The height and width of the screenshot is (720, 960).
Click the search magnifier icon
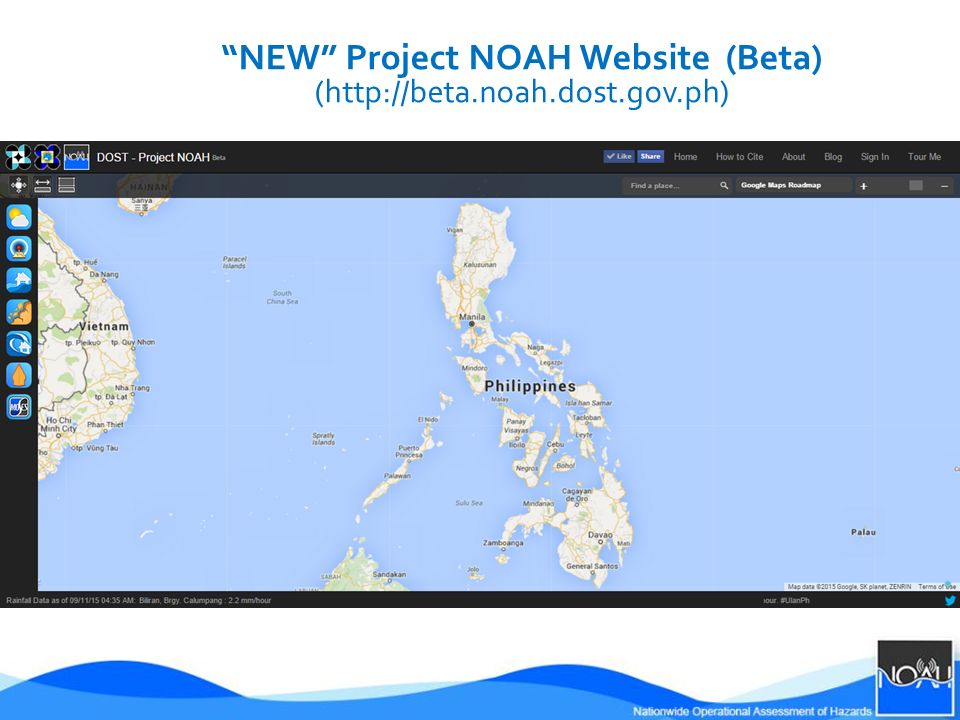point(724,186)
